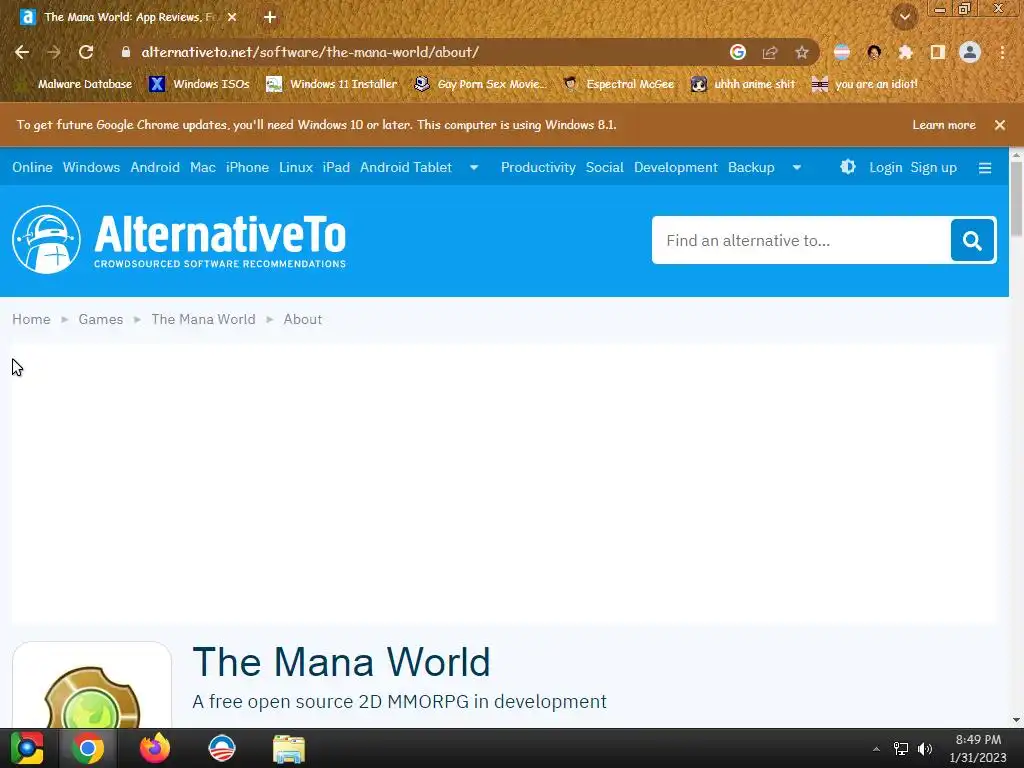Share this page icon in address bar

pos(770,52)
